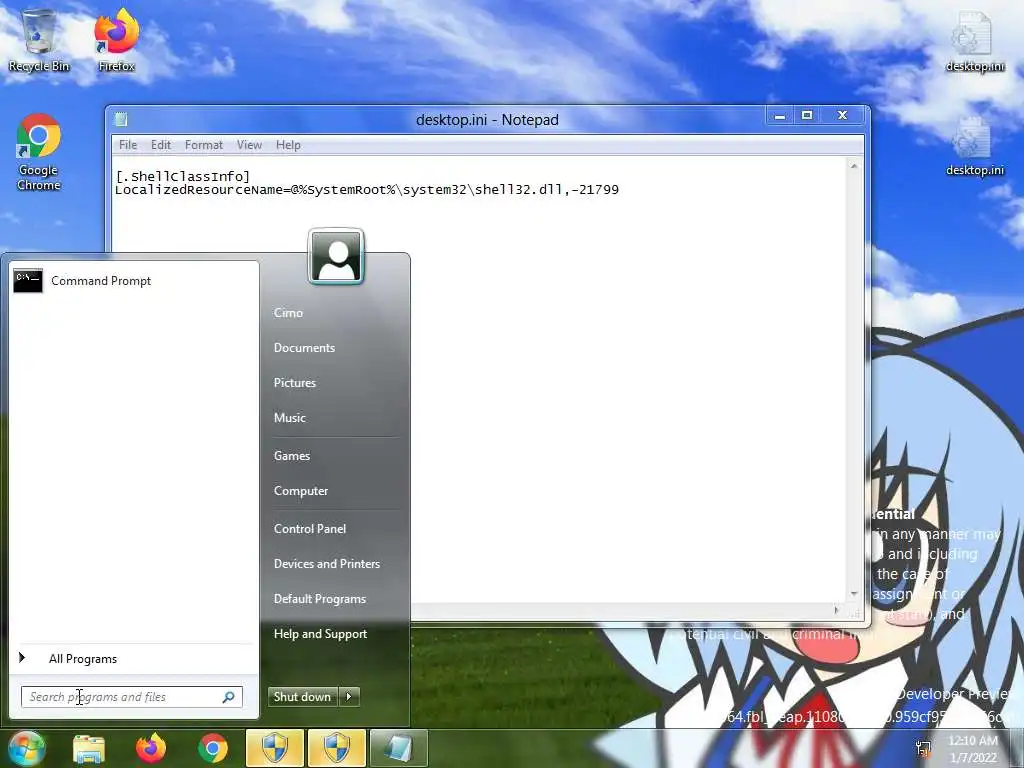Open the Edit menu in Notepad
The height and width of the screenshot is (768, 1024).
(x=161, y=145)
